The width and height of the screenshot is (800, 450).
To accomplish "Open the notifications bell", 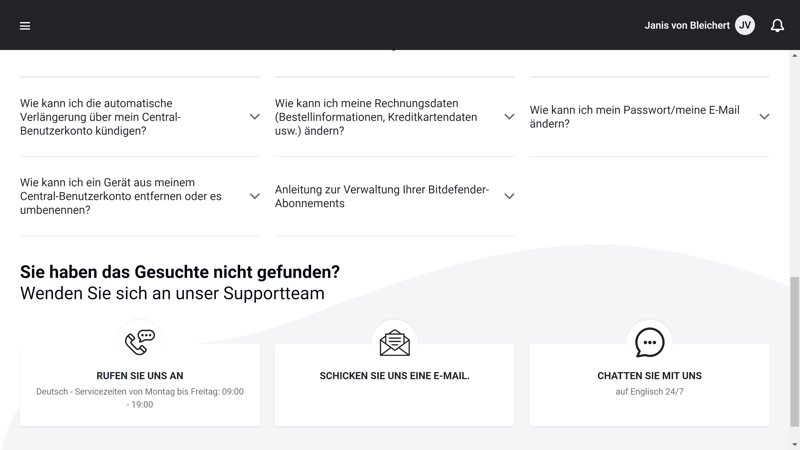I will [777, 26].
